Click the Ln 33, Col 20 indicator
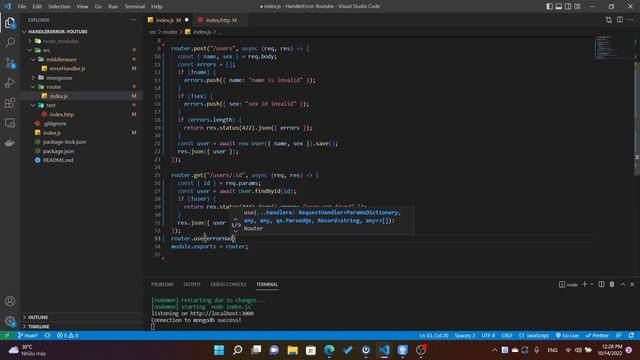 pos(433,336)
